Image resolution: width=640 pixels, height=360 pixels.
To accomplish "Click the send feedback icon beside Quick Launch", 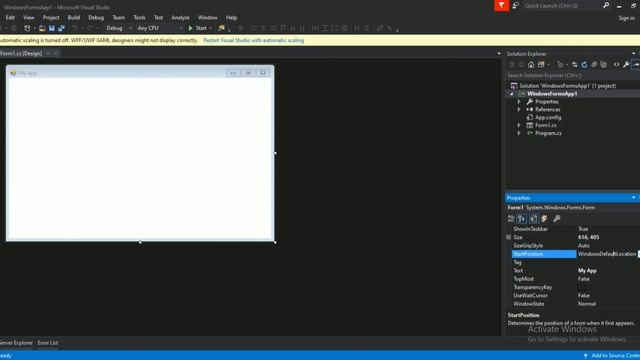I will pyautogui.click(x=516, y=5).
